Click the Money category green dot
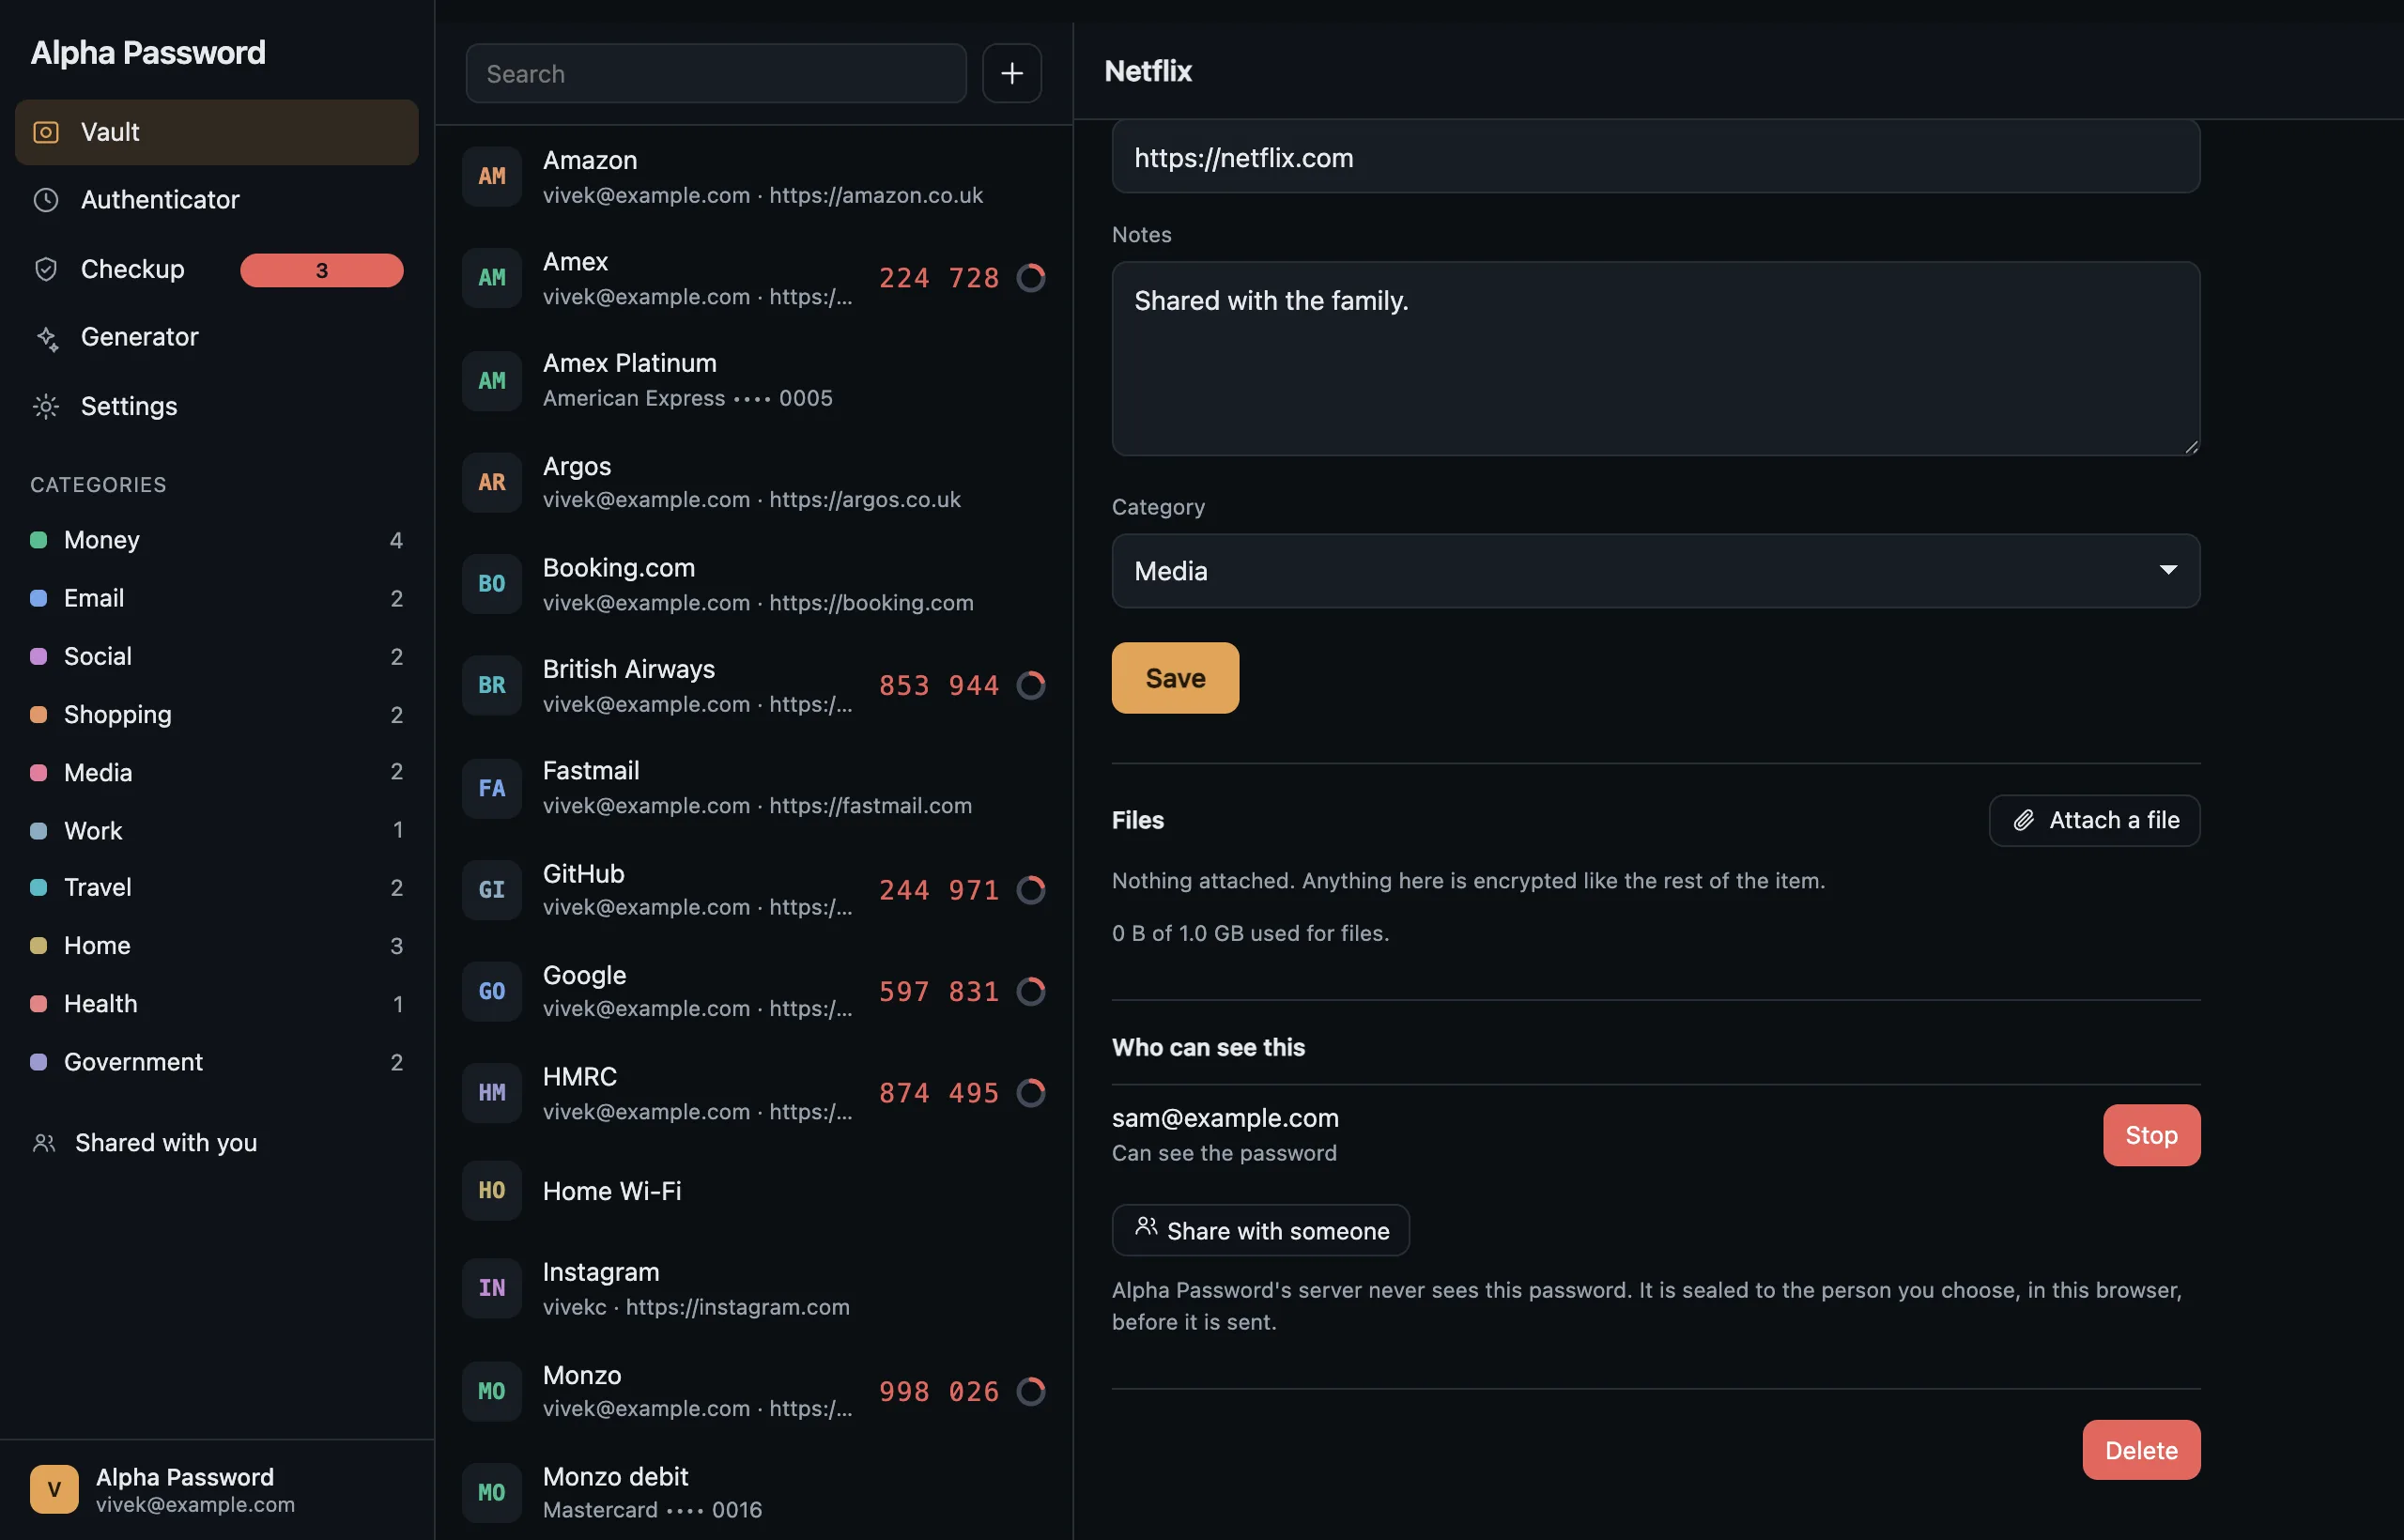 pos(39,541)
